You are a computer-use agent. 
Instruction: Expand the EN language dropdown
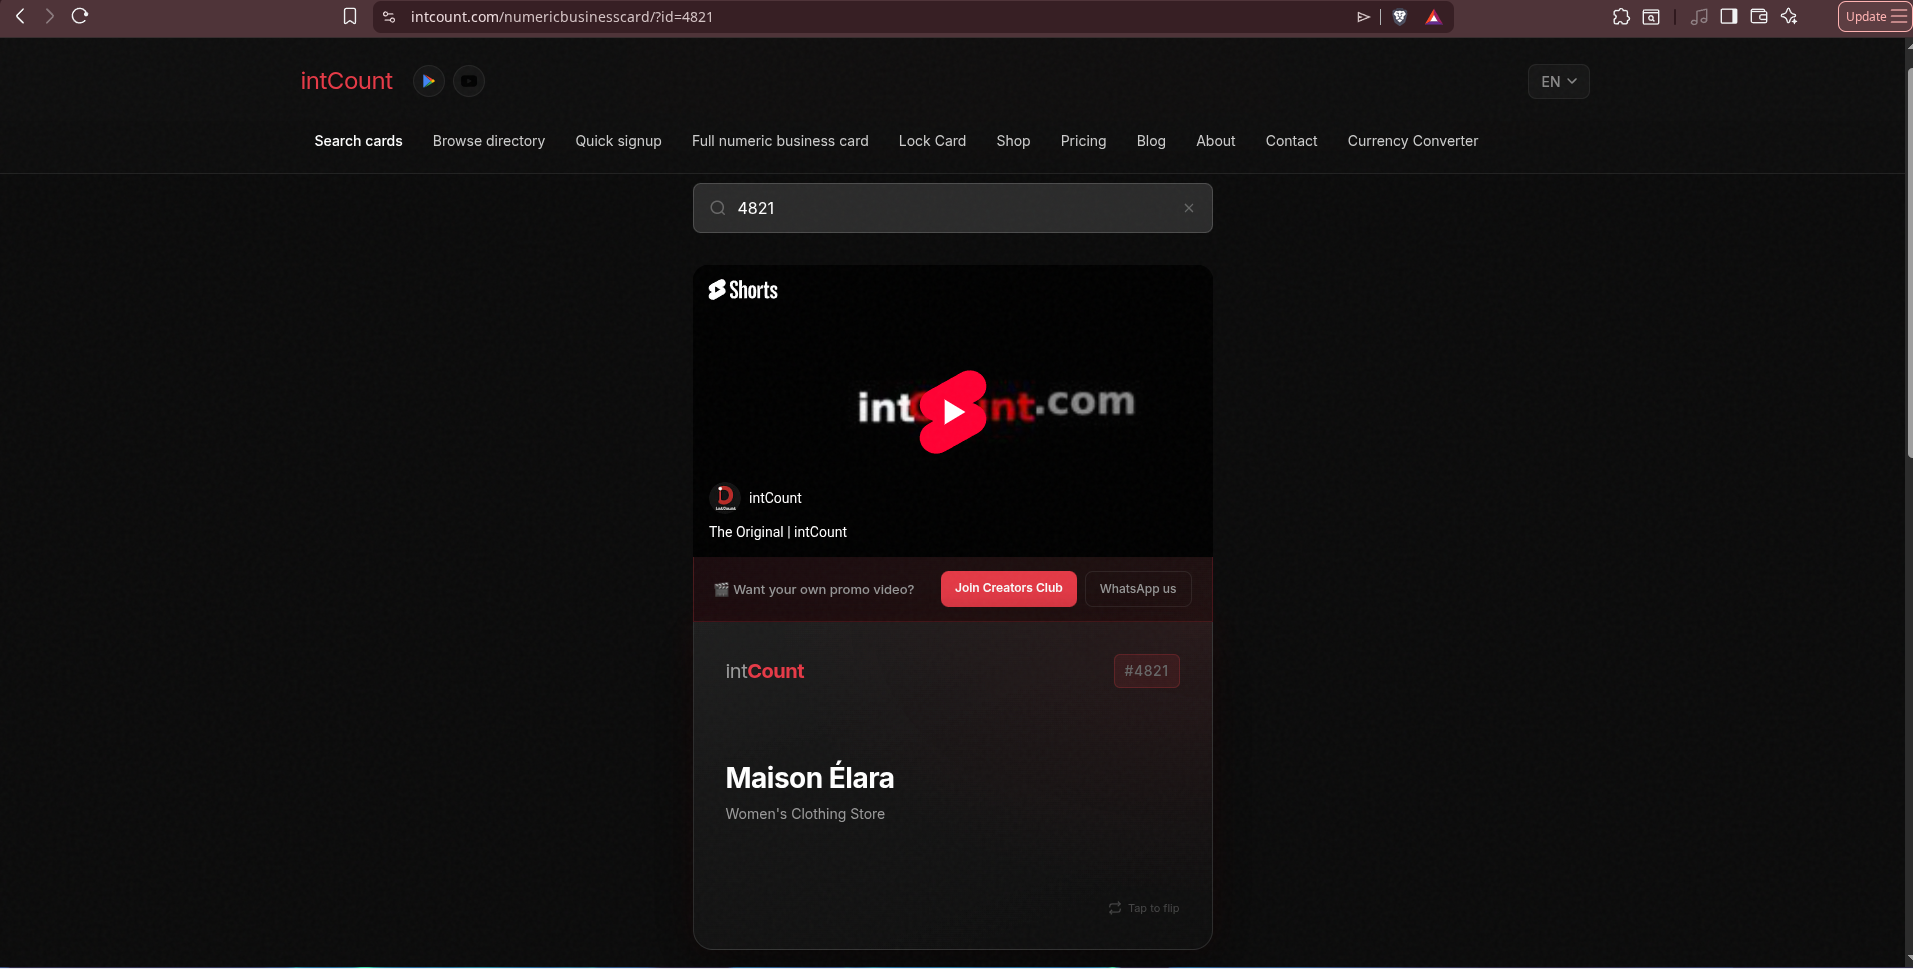click(x=1558, y=81)
